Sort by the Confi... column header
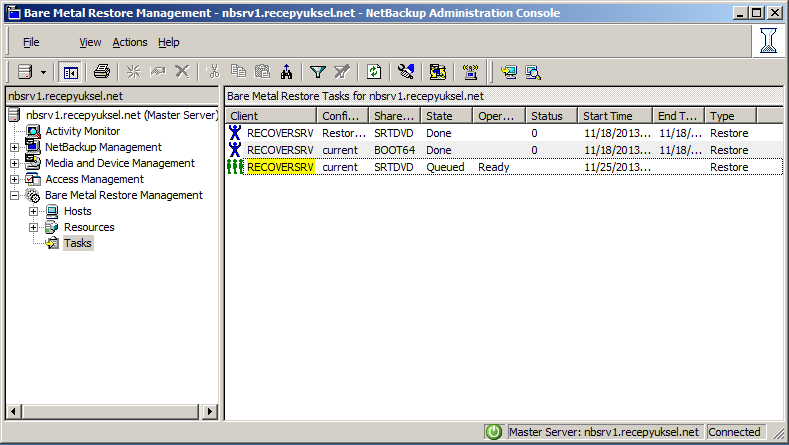 click(343, 116)
